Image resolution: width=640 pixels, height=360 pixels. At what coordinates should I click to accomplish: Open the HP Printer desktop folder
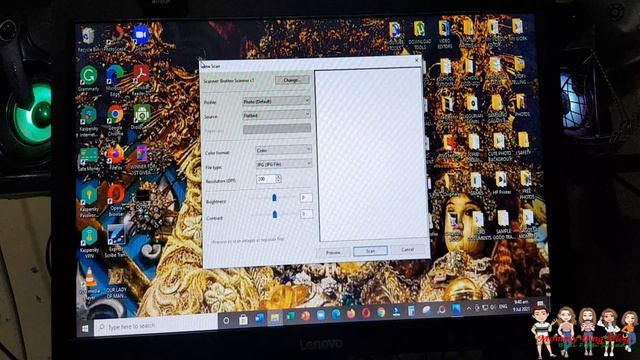pos(502,183)
